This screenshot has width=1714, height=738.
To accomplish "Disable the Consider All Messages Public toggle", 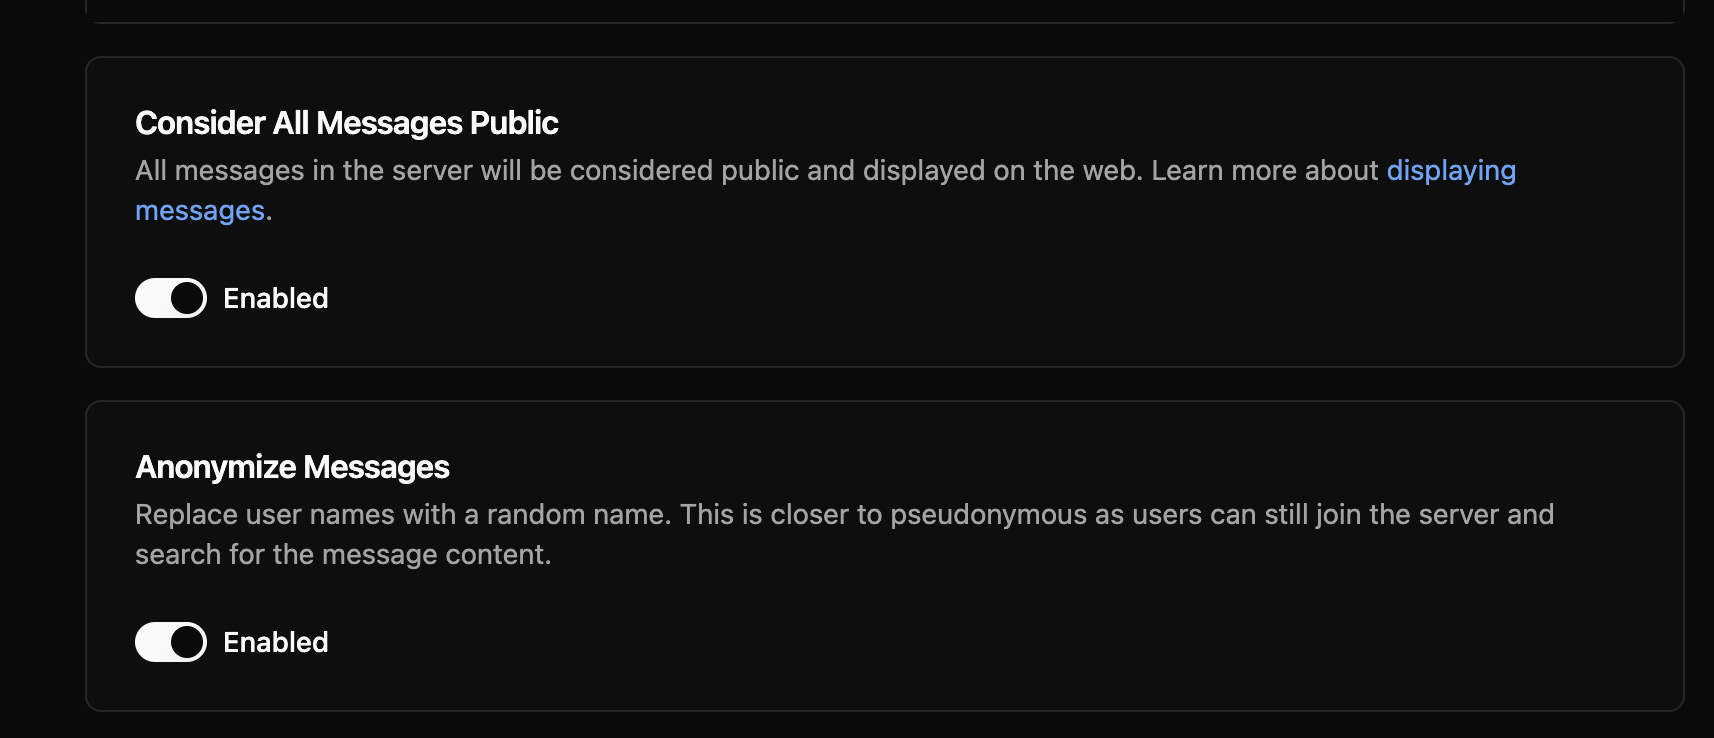I will [171, 298].
